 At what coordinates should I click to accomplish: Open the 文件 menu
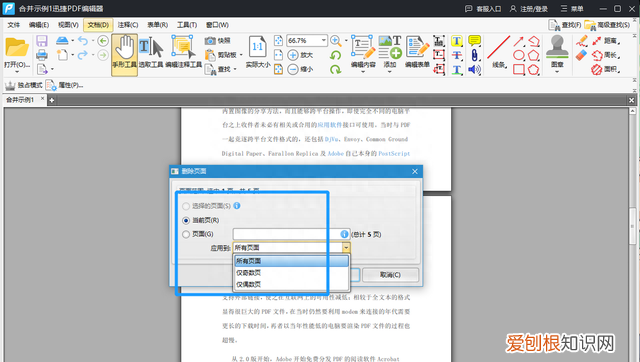pyautogui.click(x=13, y=25)
